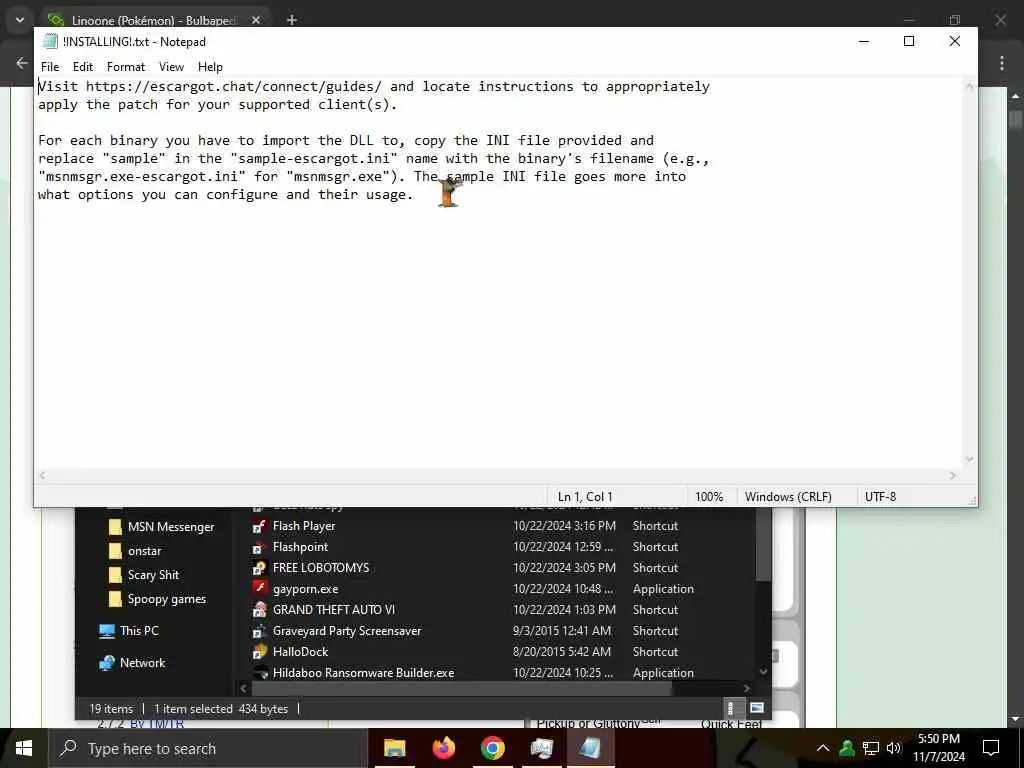This screenshot has width=1024, height=768.
Task: Click the Ln 1, Col 1 status text
Action: [x=585, y=497]
